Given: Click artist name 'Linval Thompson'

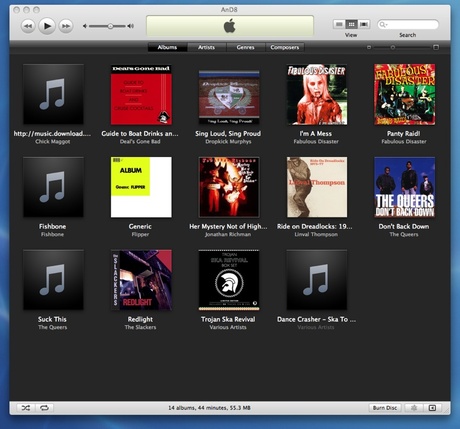Looking at the screenshot, I should pos(316,234).
